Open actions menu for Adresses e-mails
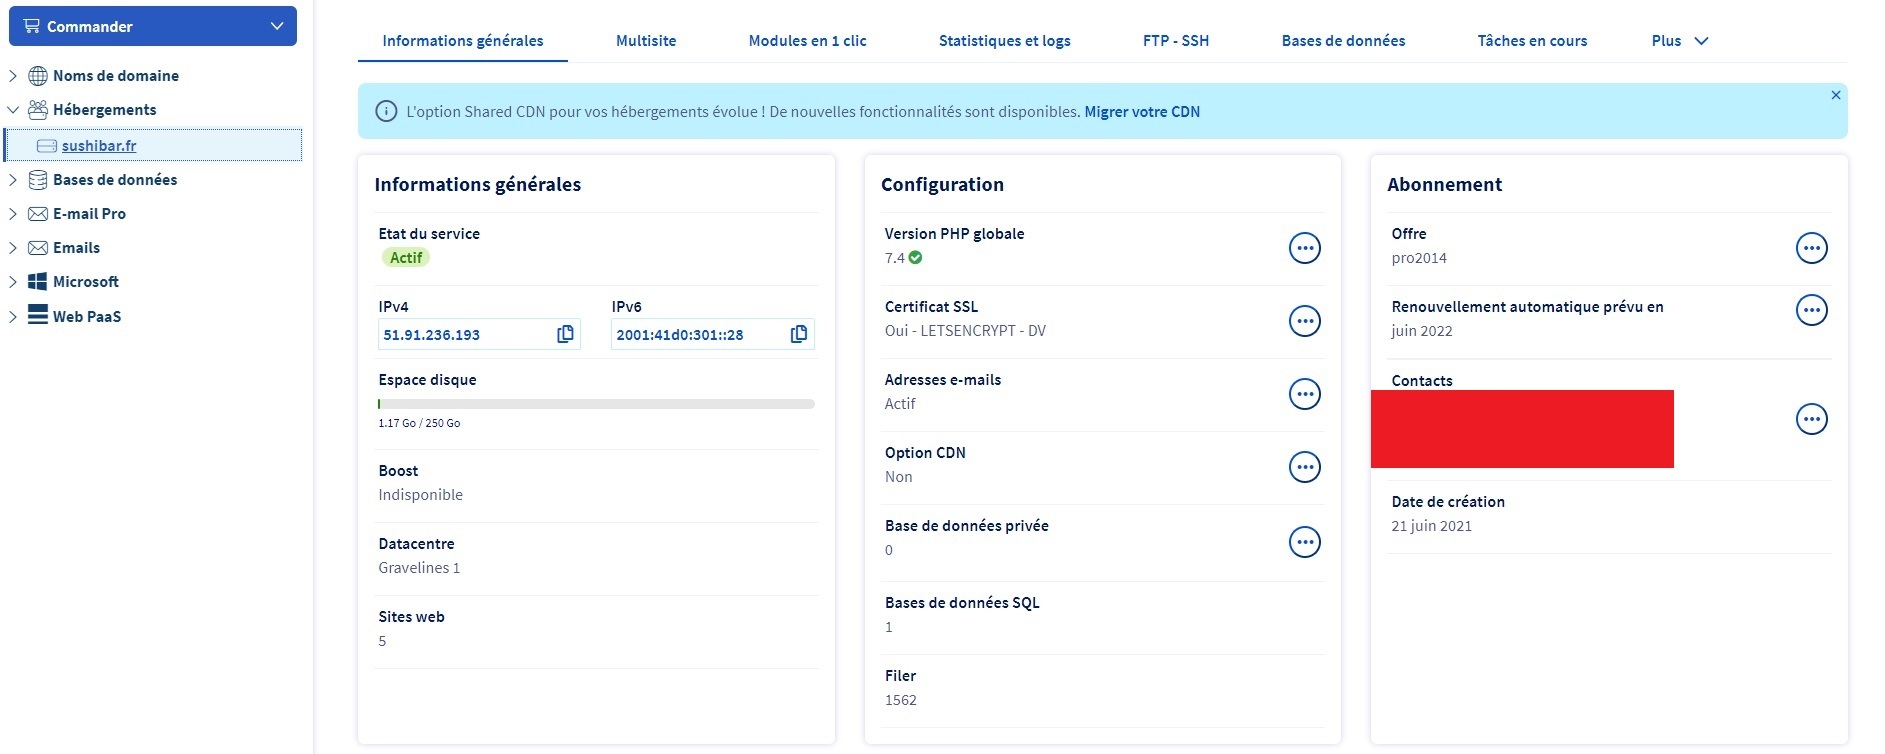 [1304, 394]
